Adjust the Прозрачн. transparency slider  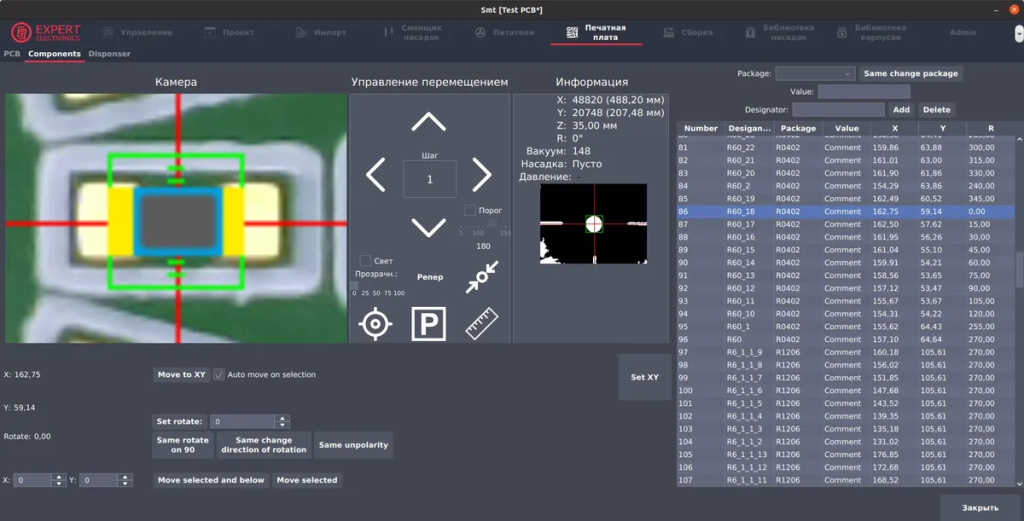[x=355, y=285]
